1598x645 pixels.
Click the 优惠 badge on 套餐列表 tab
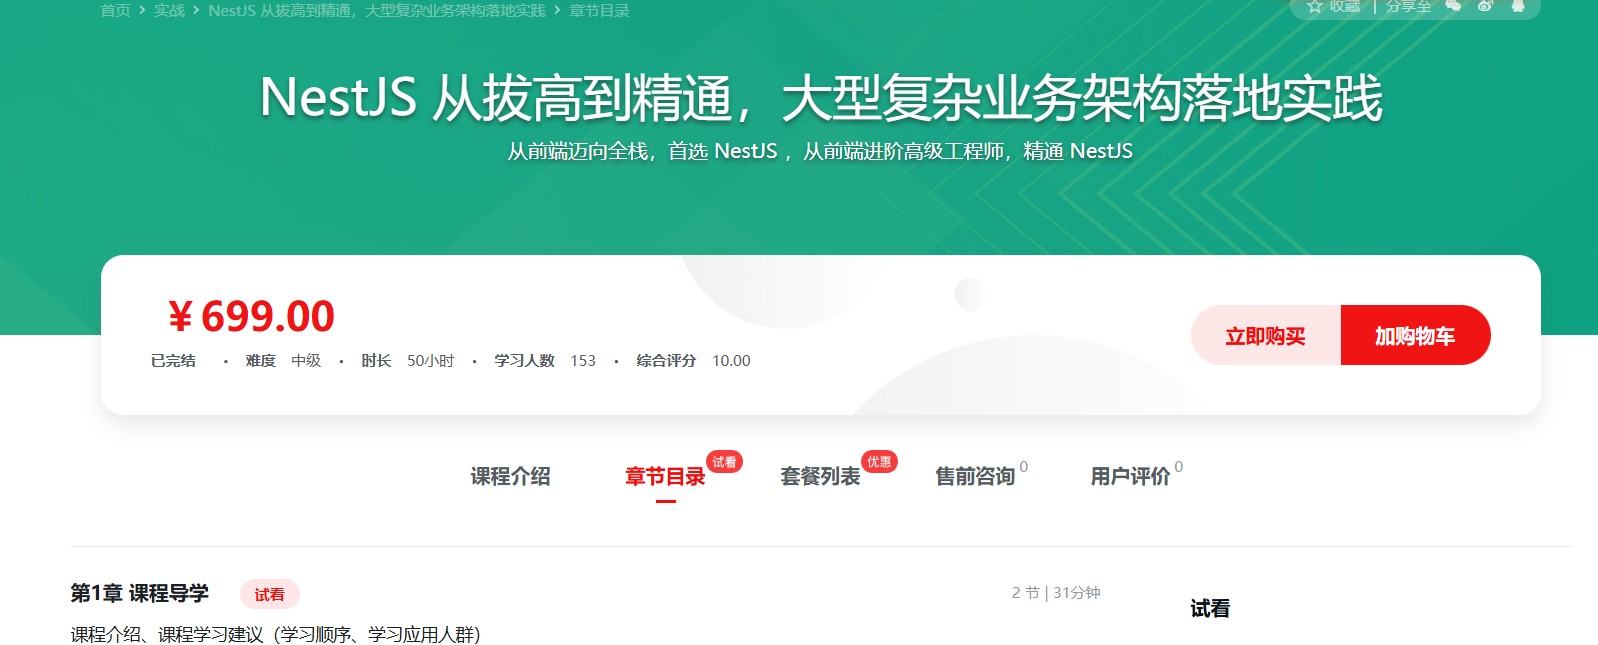879,462
